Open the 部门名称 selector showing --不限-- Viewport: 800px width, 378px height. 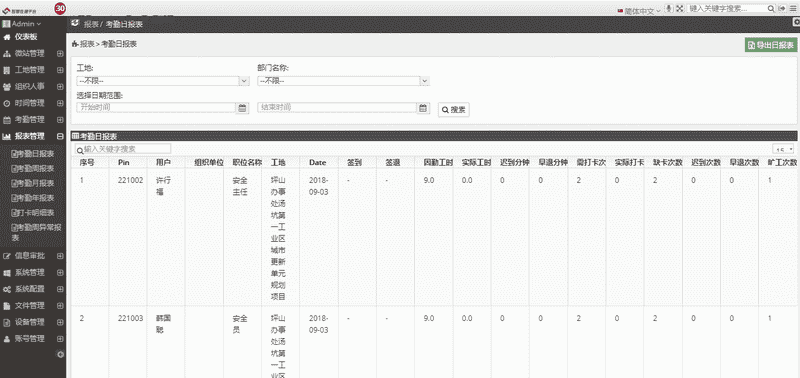pos(343,81)
